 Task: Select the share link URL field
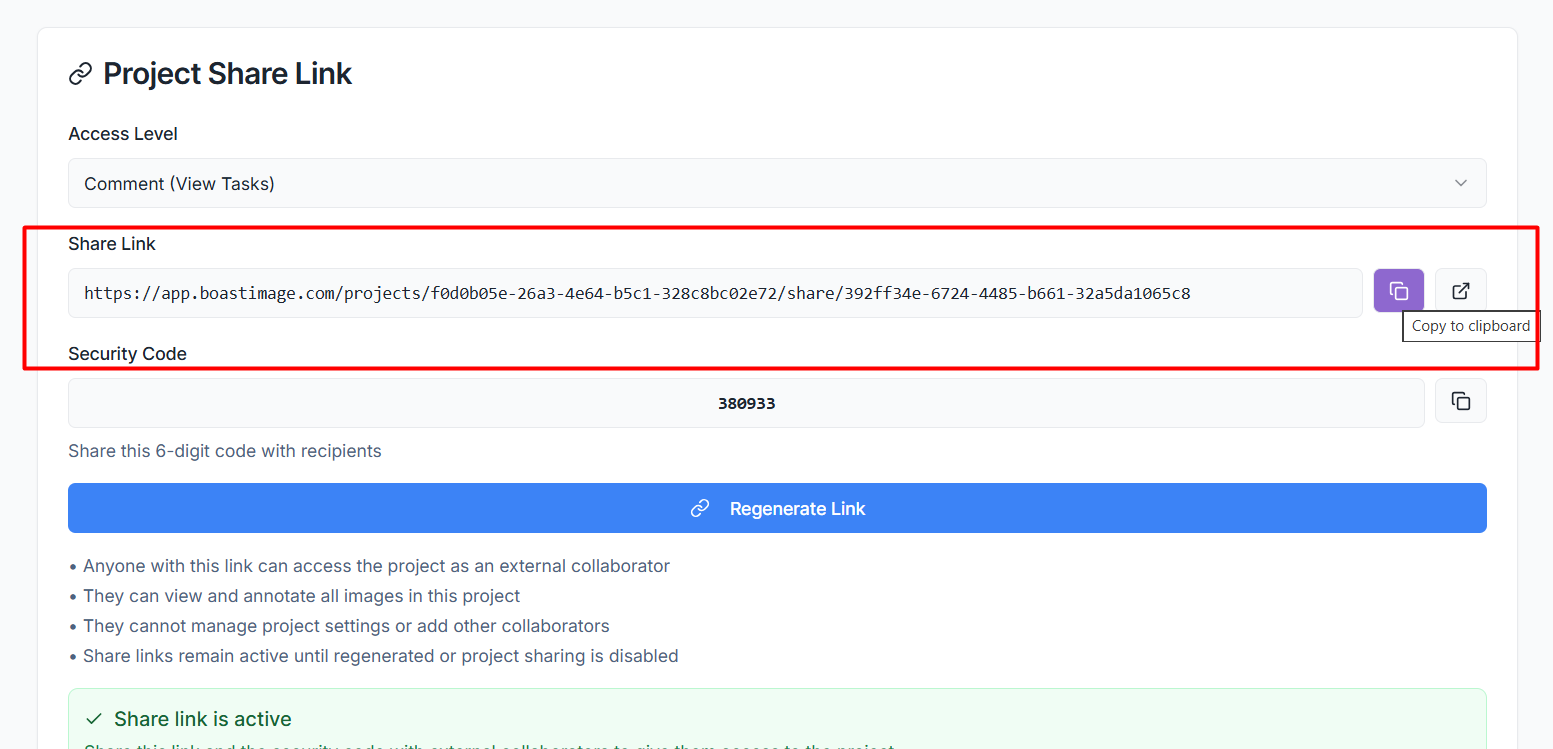click(x=714, y=293)
